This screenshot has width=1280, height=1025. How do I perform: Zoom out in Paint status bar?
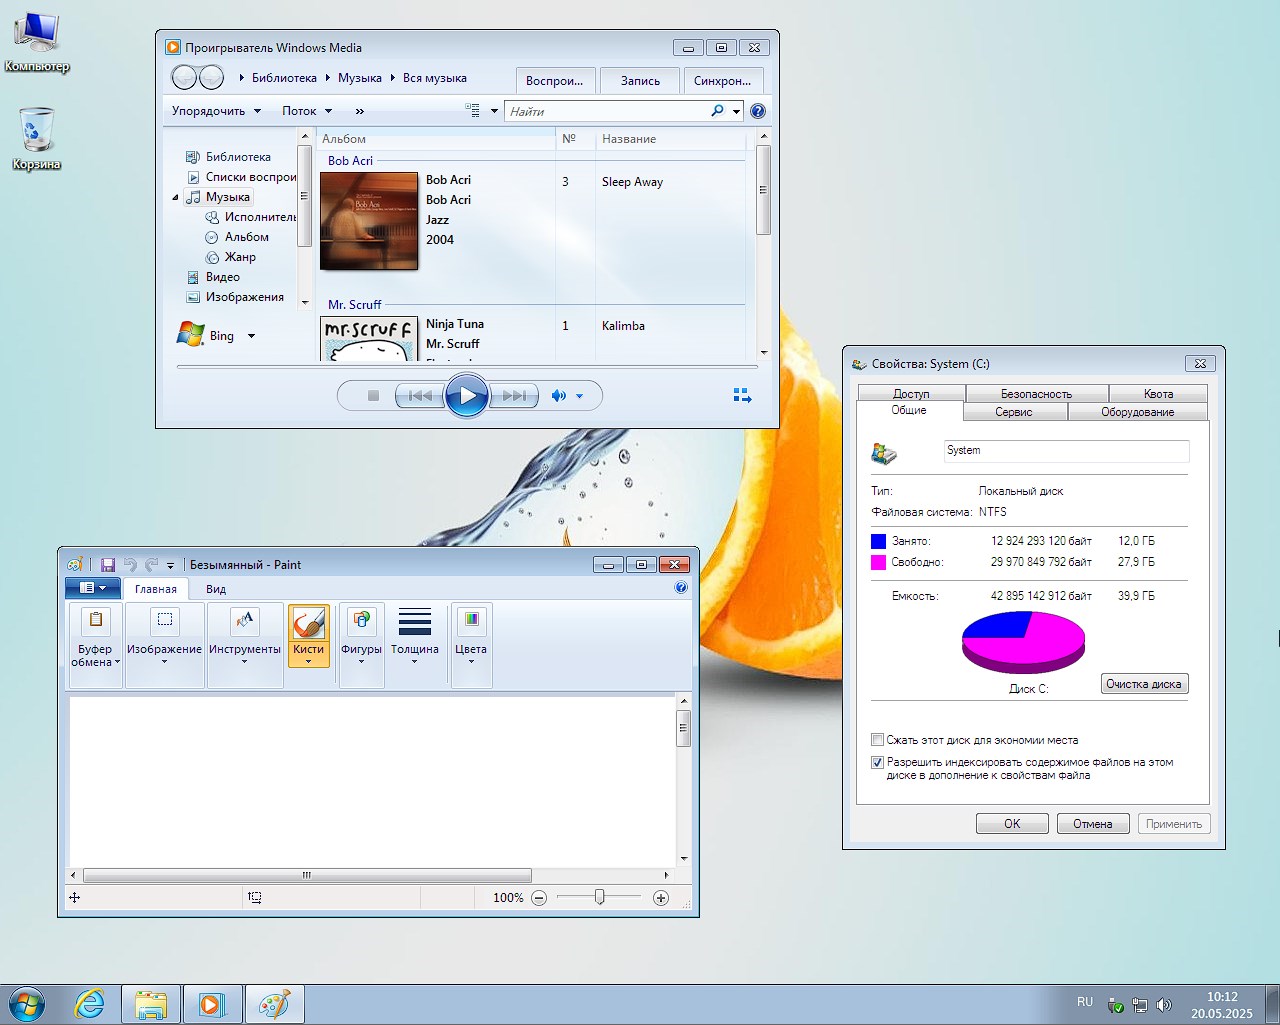(x=539, y=898)
